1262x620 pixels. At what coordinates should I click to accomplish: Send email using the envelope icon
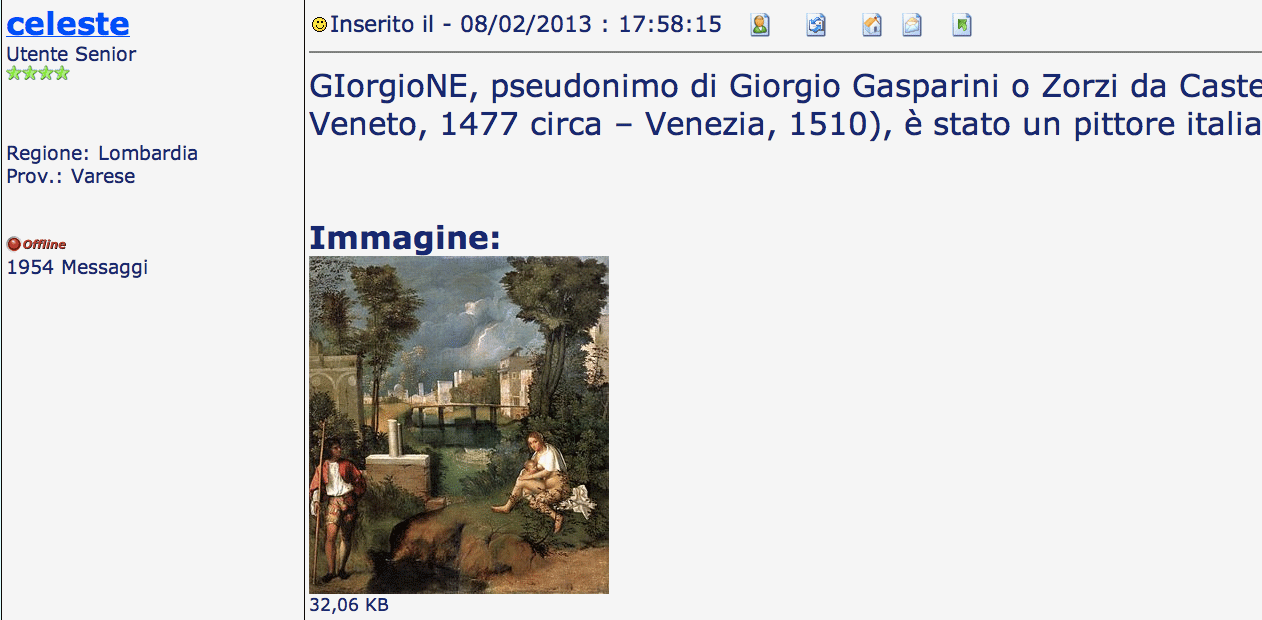point(912,25)
